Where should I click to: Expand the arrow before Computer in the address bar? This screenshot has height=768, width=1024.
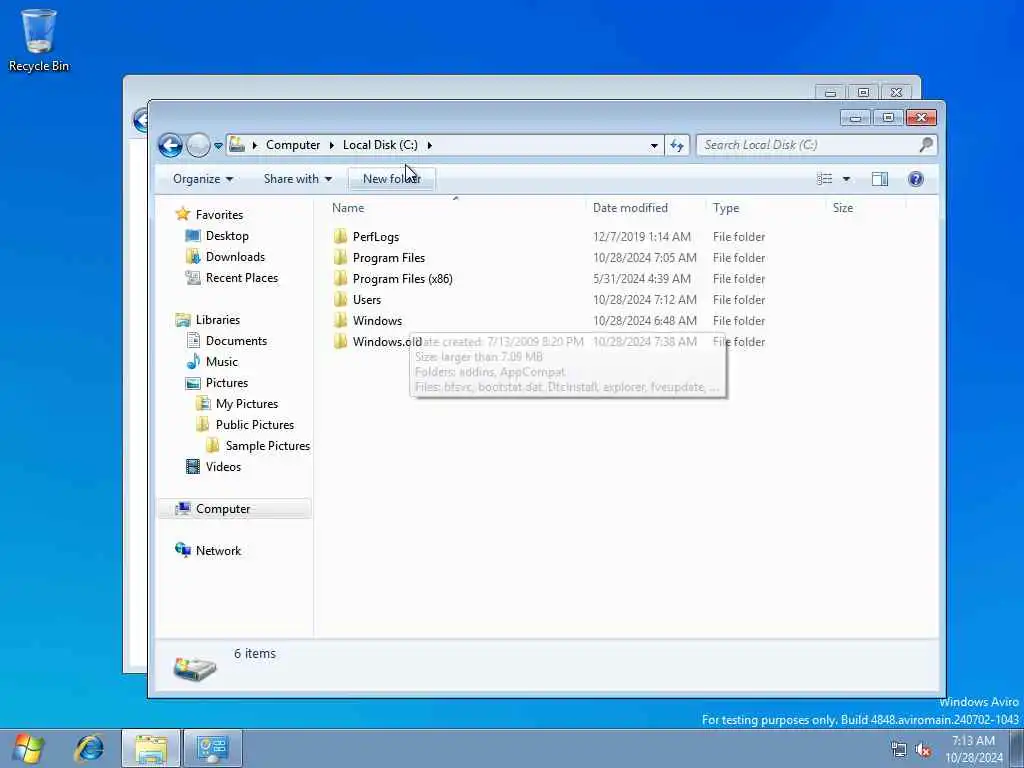(x=255, y=145)
